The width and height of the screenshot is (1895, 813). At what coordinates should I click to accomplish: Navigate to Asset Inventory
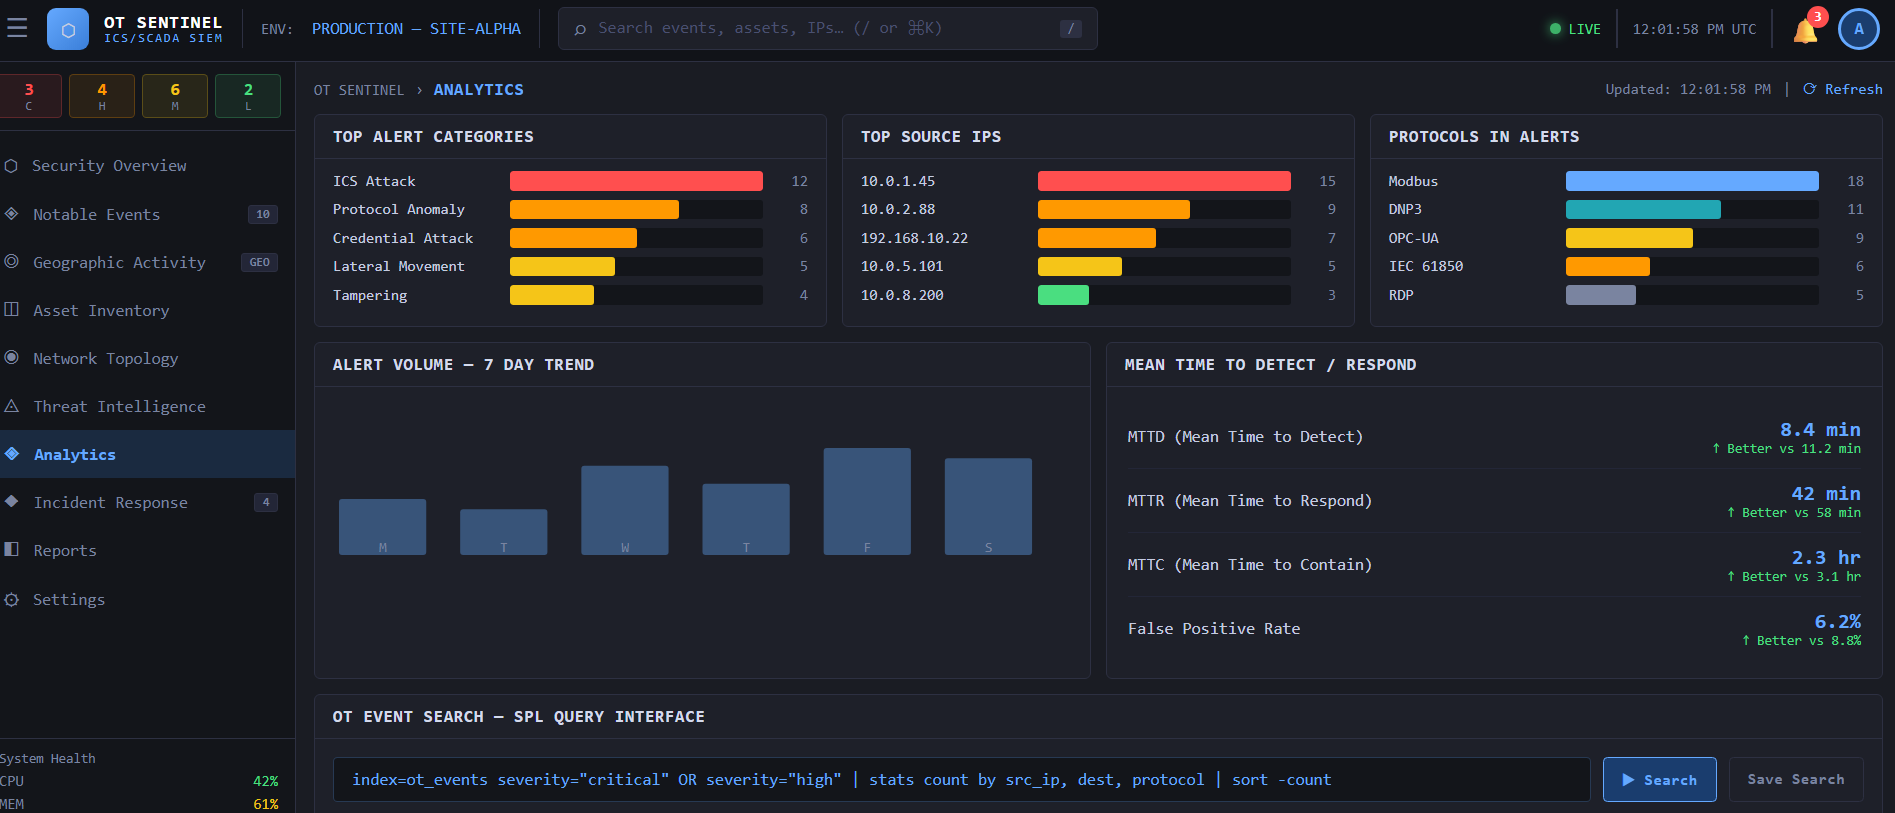click(147, 310)
